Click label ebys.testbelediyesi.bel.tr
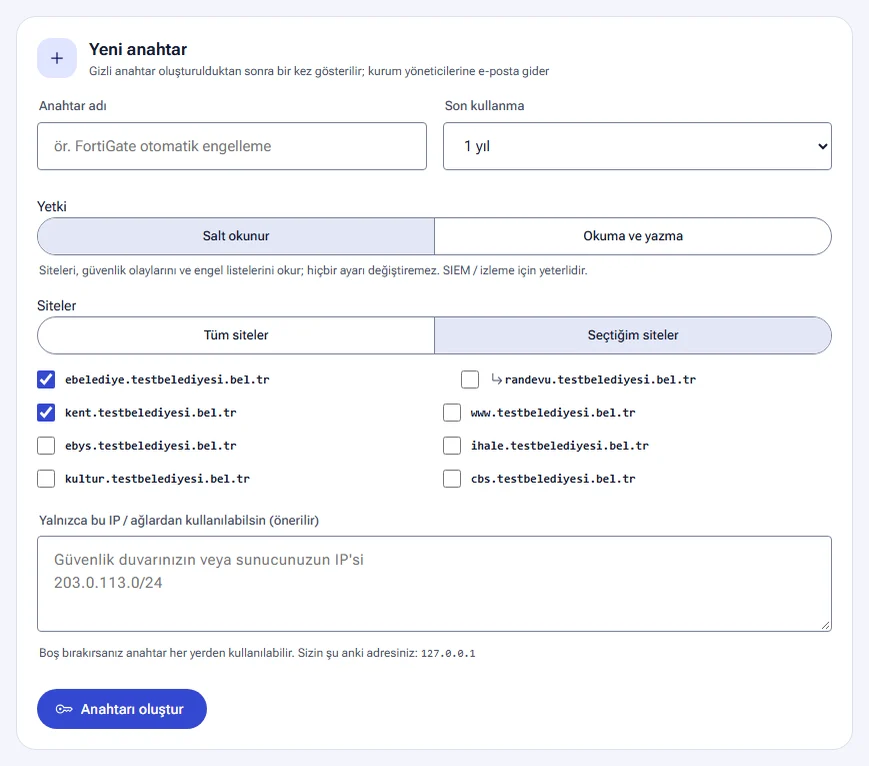Viewport: 869px width, 766px height. (151, 446)
